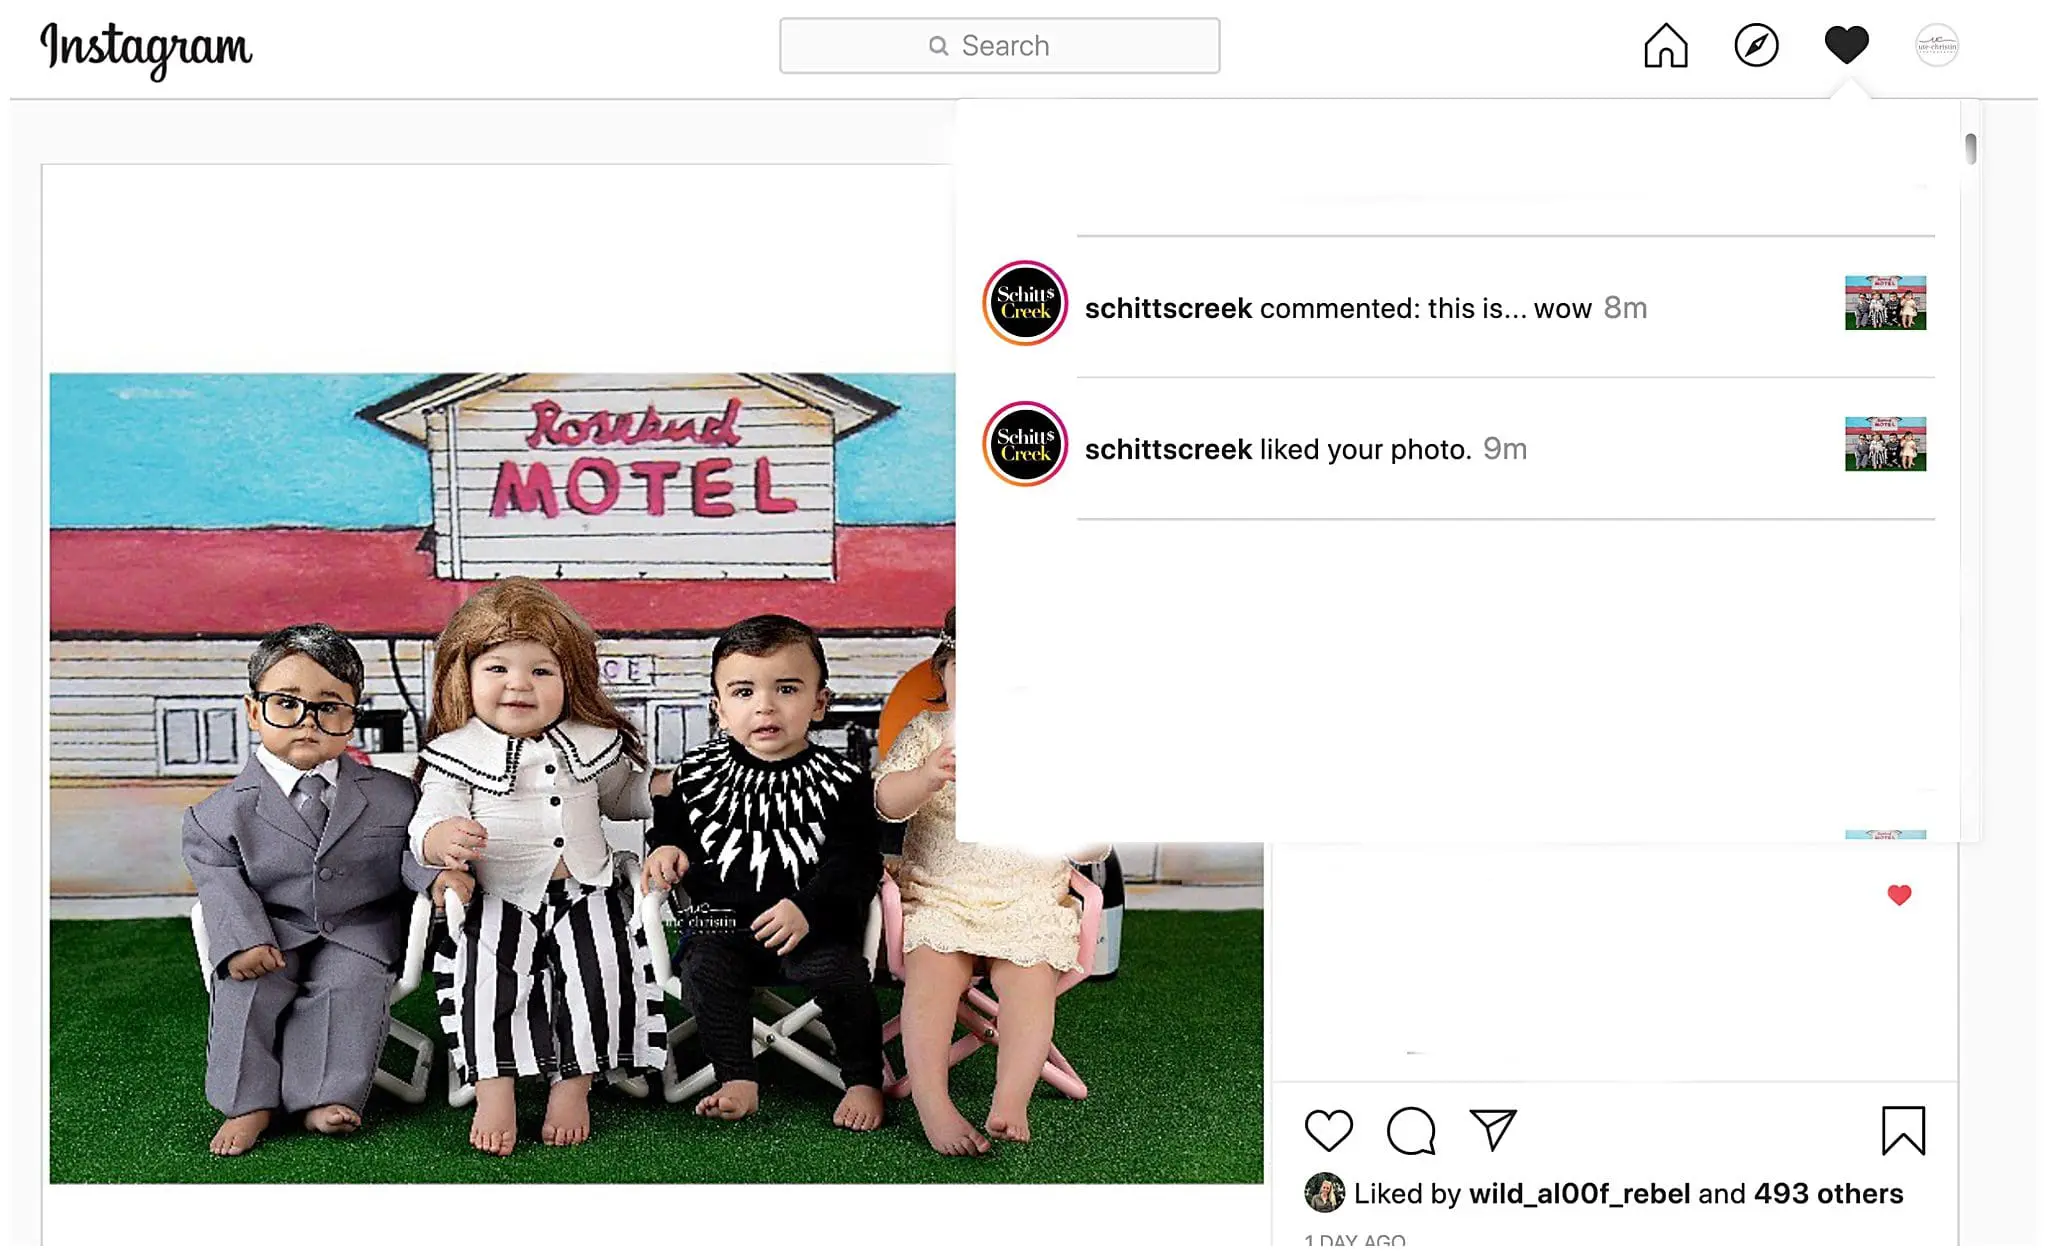
Task: Open schittscreek avatar on liked notification
Action: point(1025,444)
